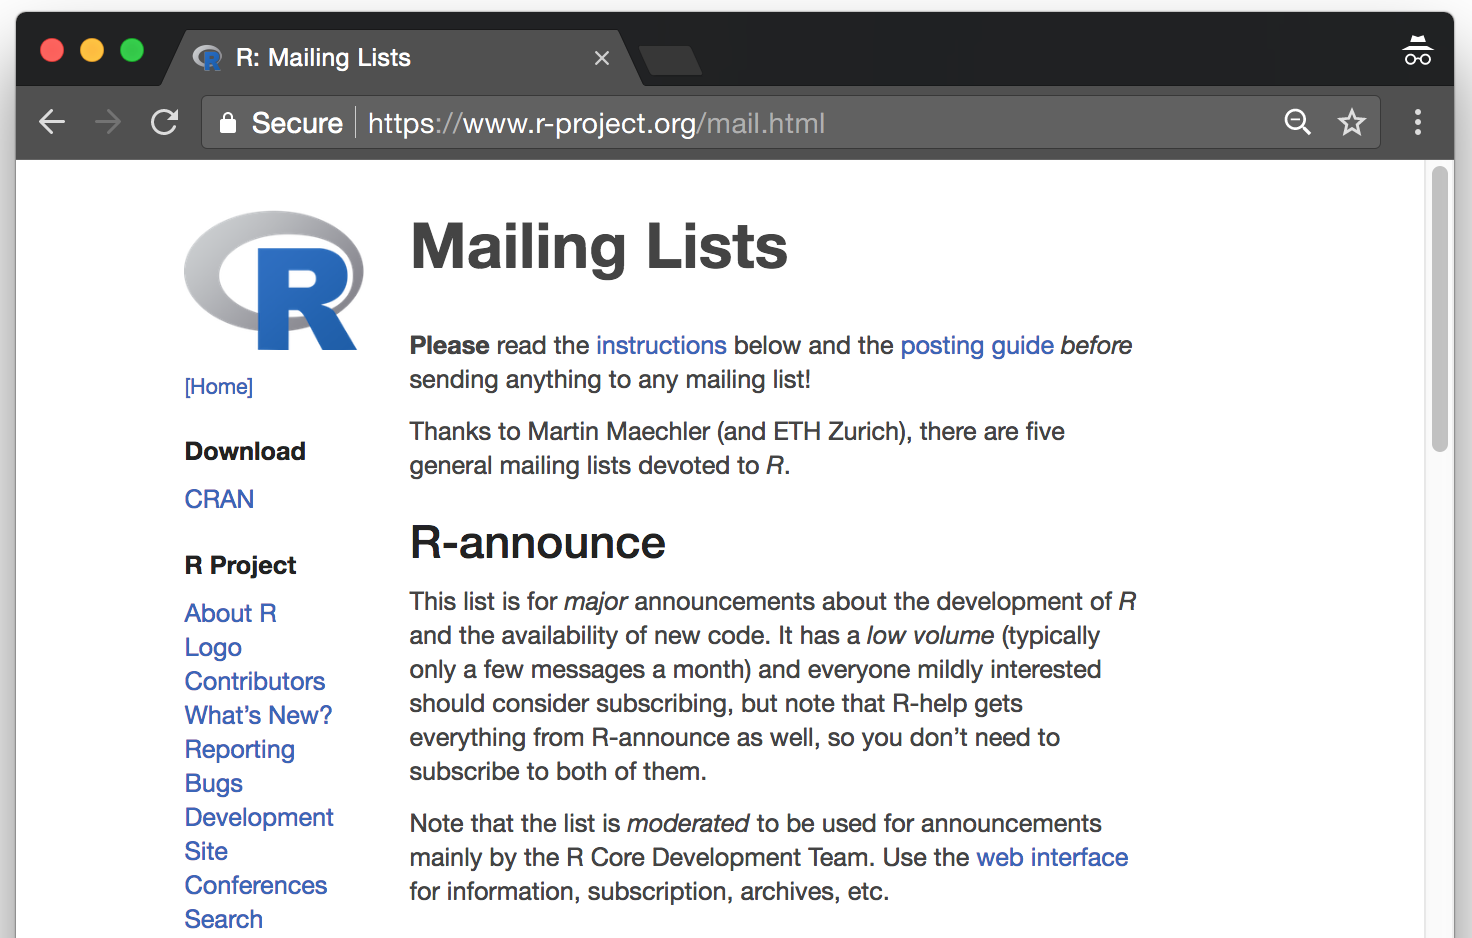Viewport: 1472px width, 938px height.
Task: Open the What's New? link
Action: [258, 715]
